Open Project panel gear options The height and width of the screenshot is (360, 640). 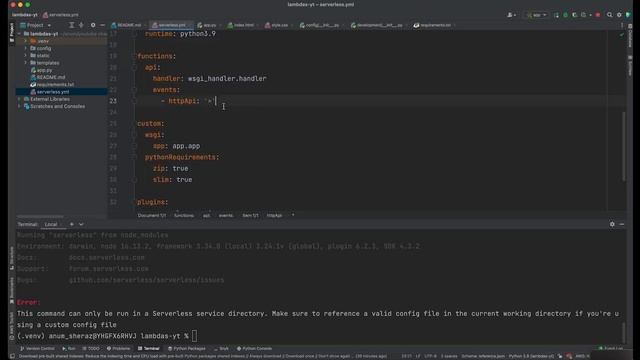tap(93, 25)
